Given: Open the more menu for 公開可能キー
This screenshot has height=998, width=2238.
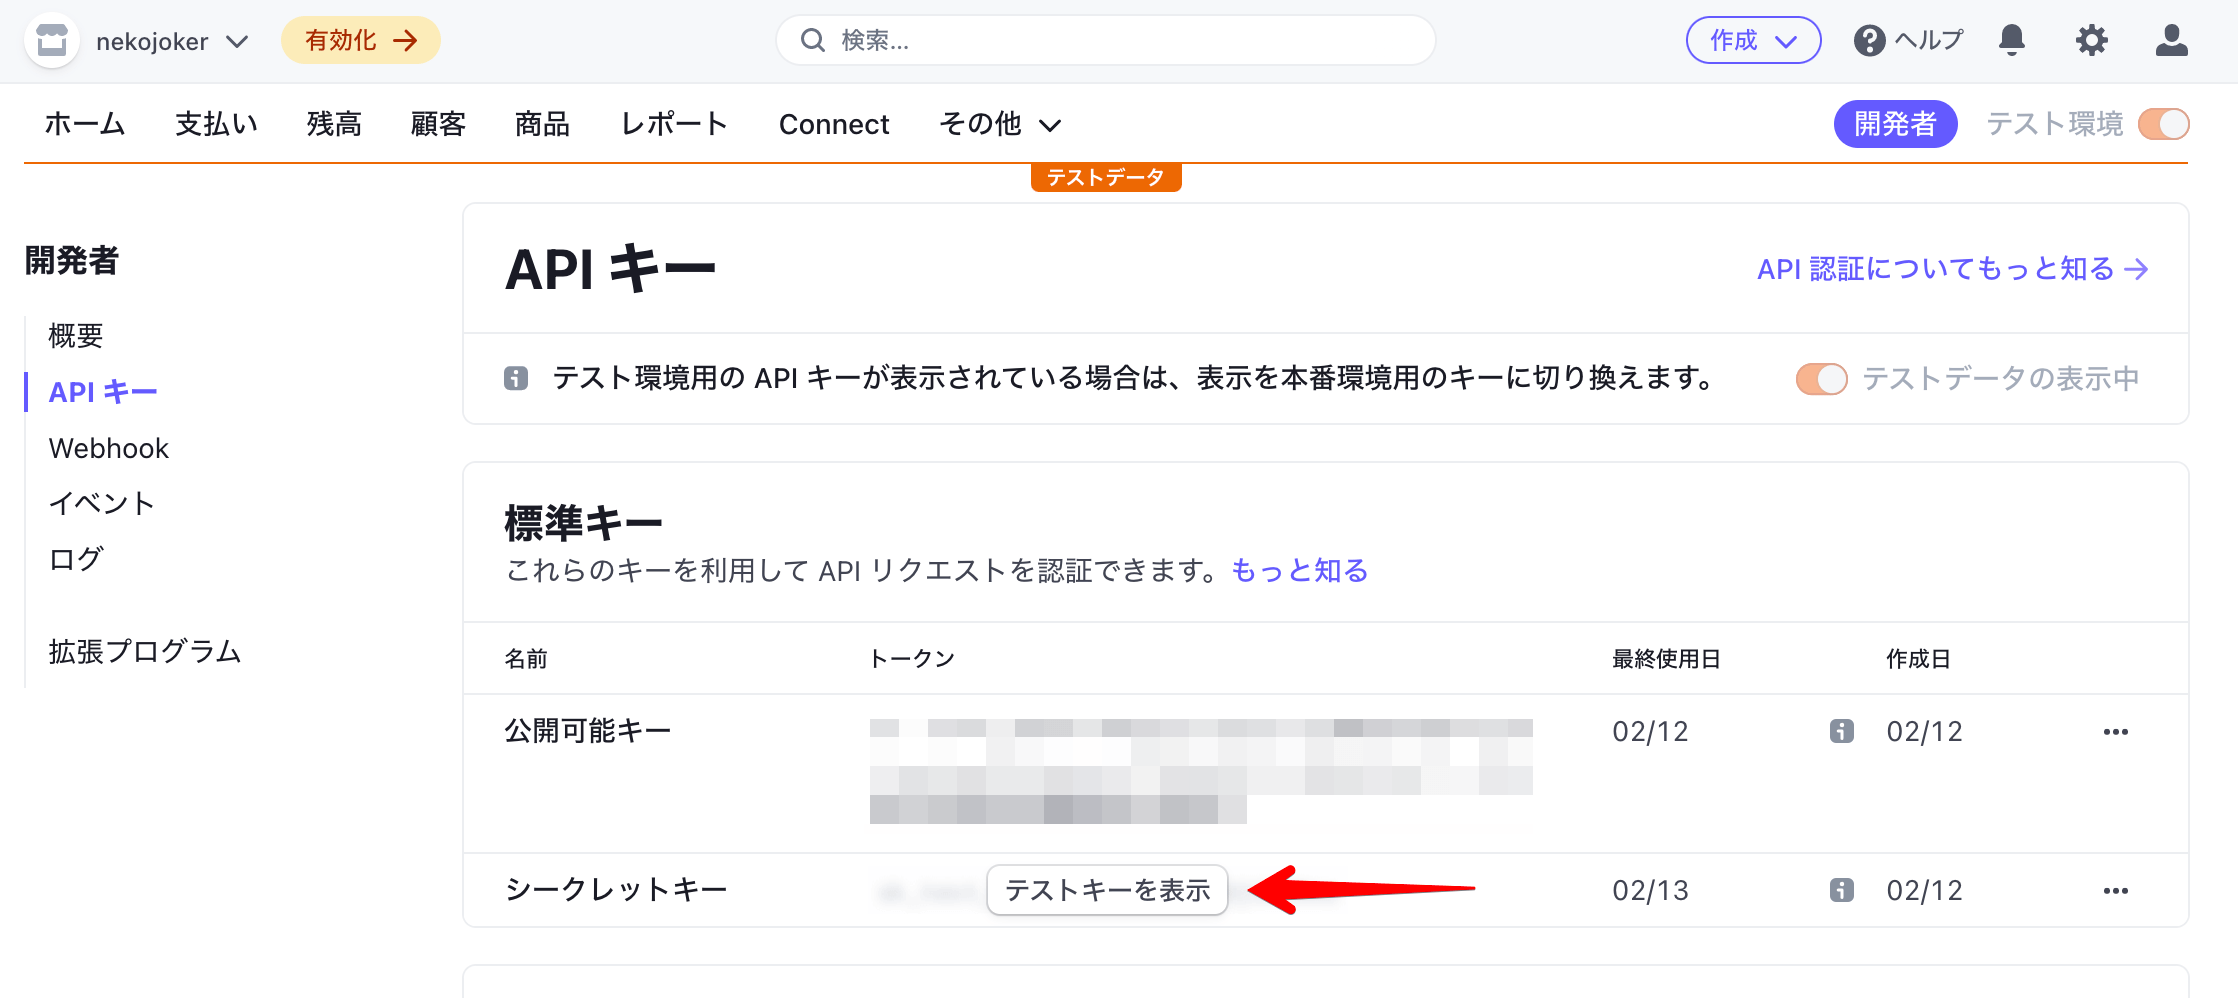Looking at the screenshot, I should (x=2116, y=732).
